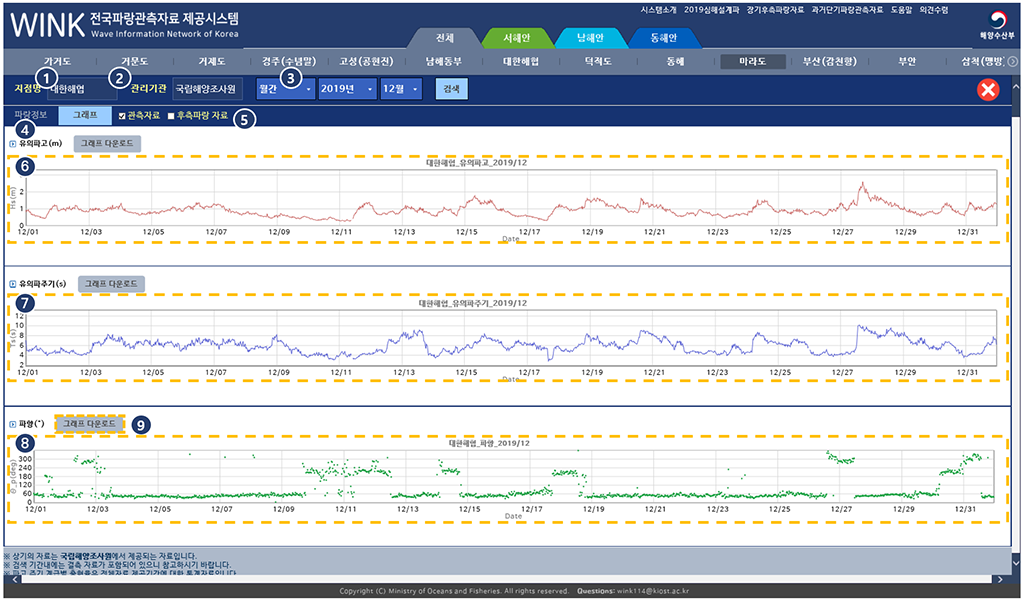Toggle the 관측자료 checkbox
The height and width of the screenshot is (601, 1024).
122,116
